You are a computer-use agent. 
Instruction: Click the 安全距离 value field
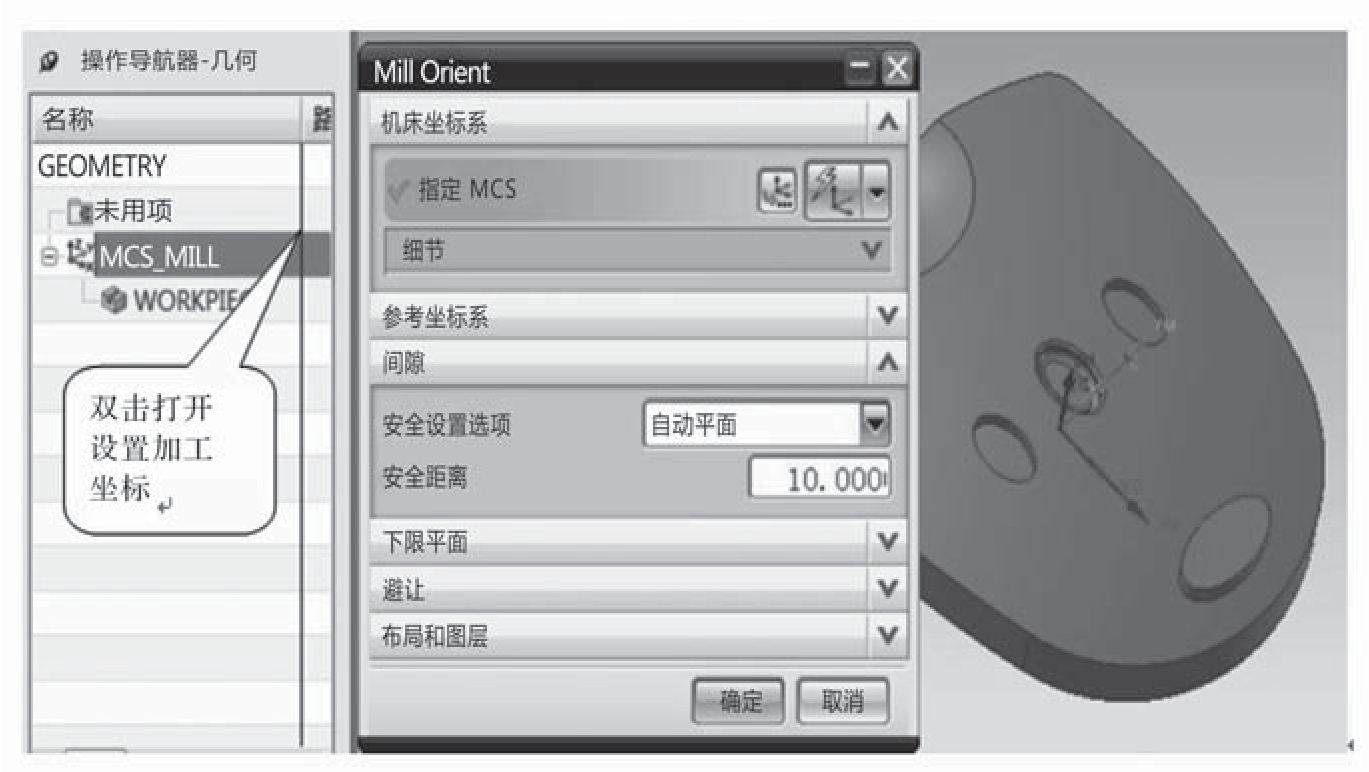coord(819,478)
